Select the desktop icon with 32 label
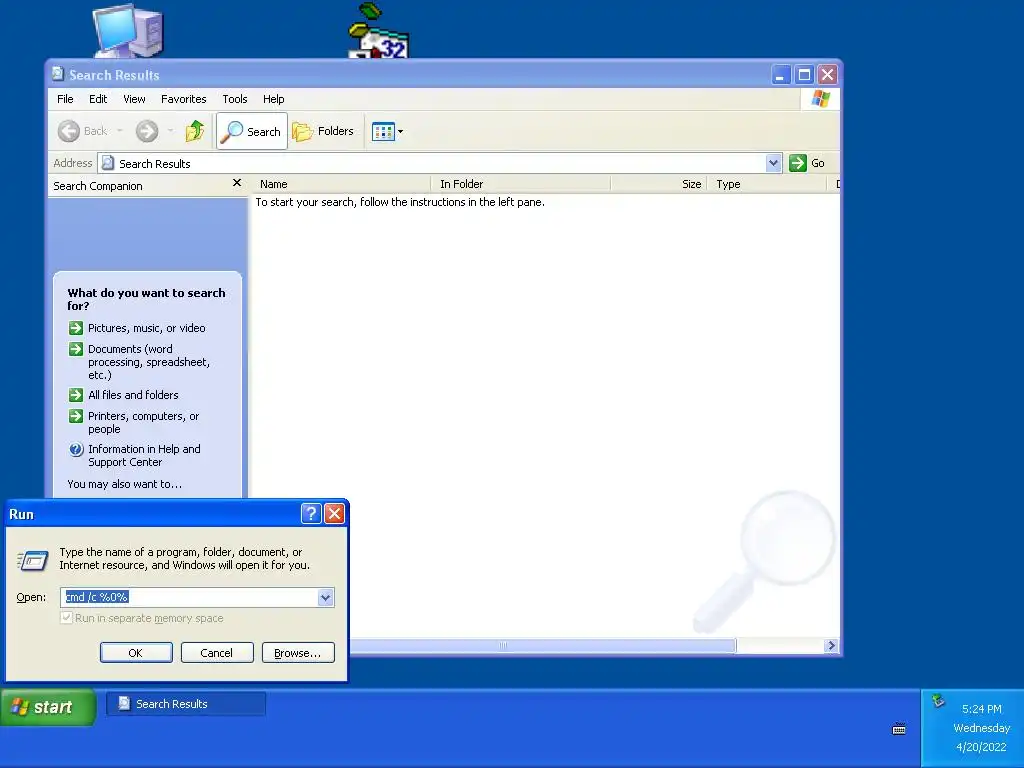Viewport: 1024px width, 768px height. click(x=379, y=31)
